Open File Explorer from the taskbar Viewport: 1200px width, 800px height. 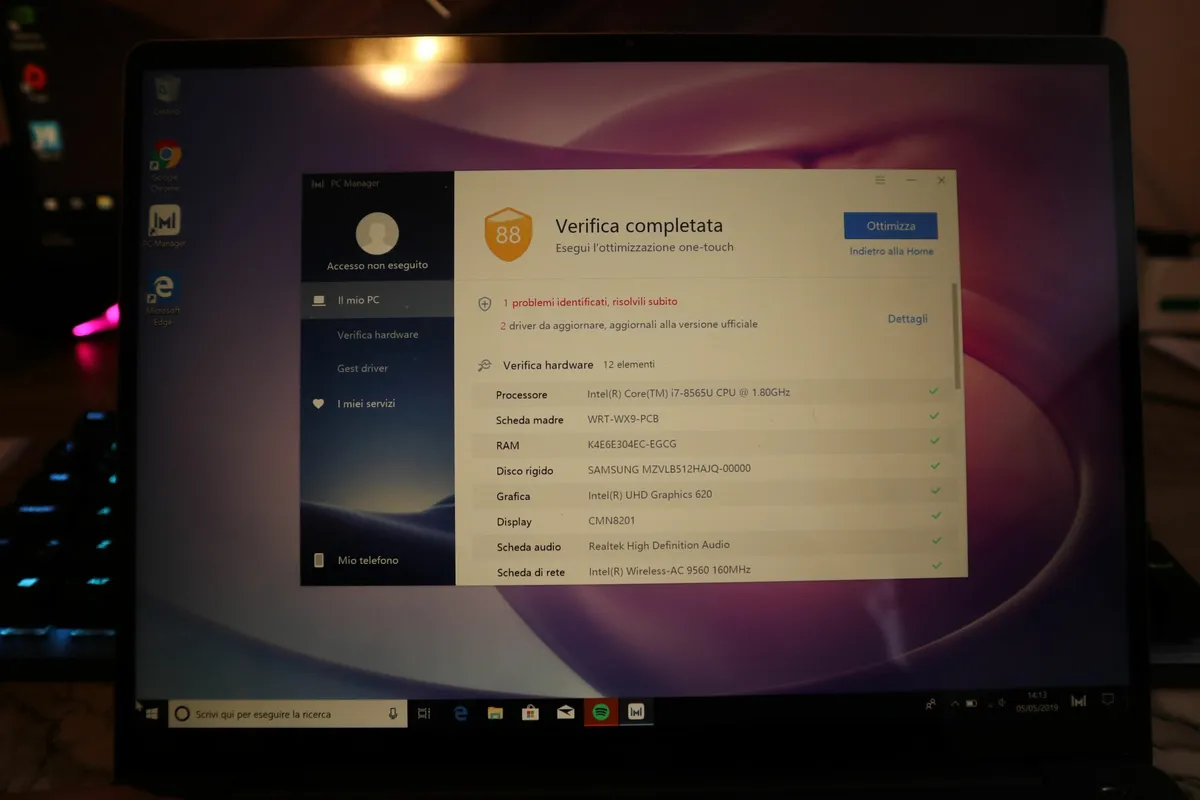[x=495, y=713]
